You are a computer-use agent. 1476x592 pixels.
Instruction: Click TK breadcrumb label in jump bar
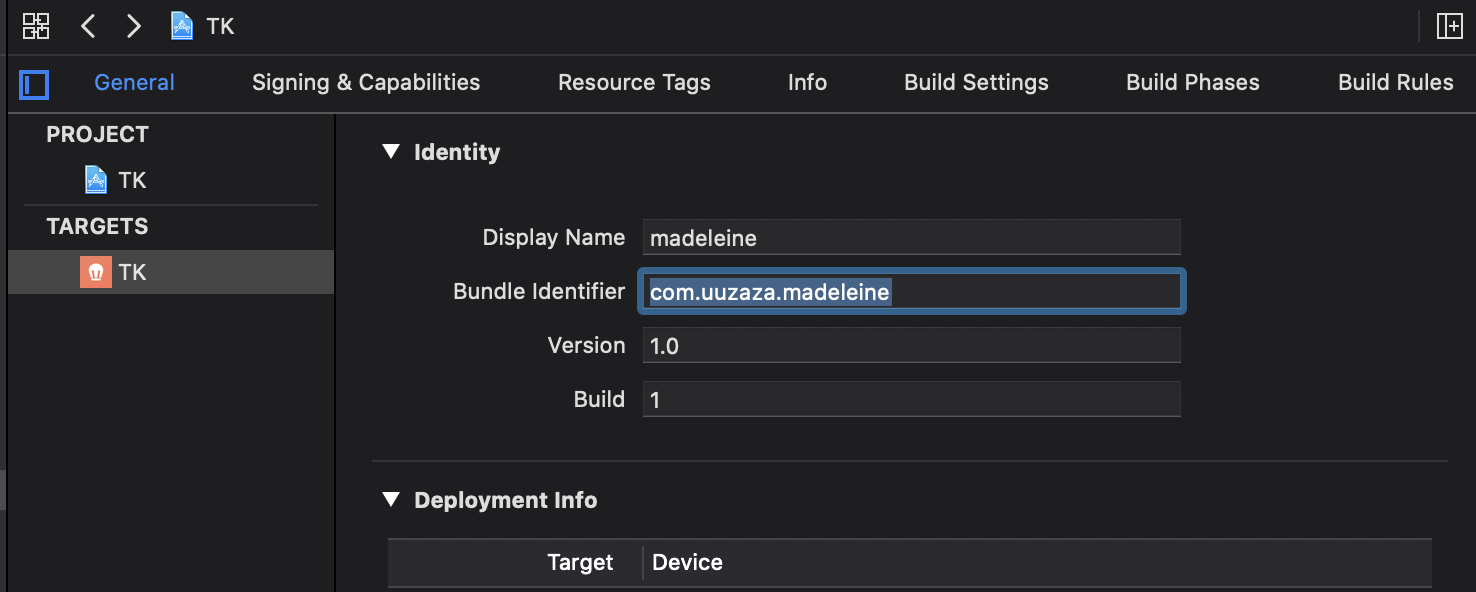(x=220, y=26)
